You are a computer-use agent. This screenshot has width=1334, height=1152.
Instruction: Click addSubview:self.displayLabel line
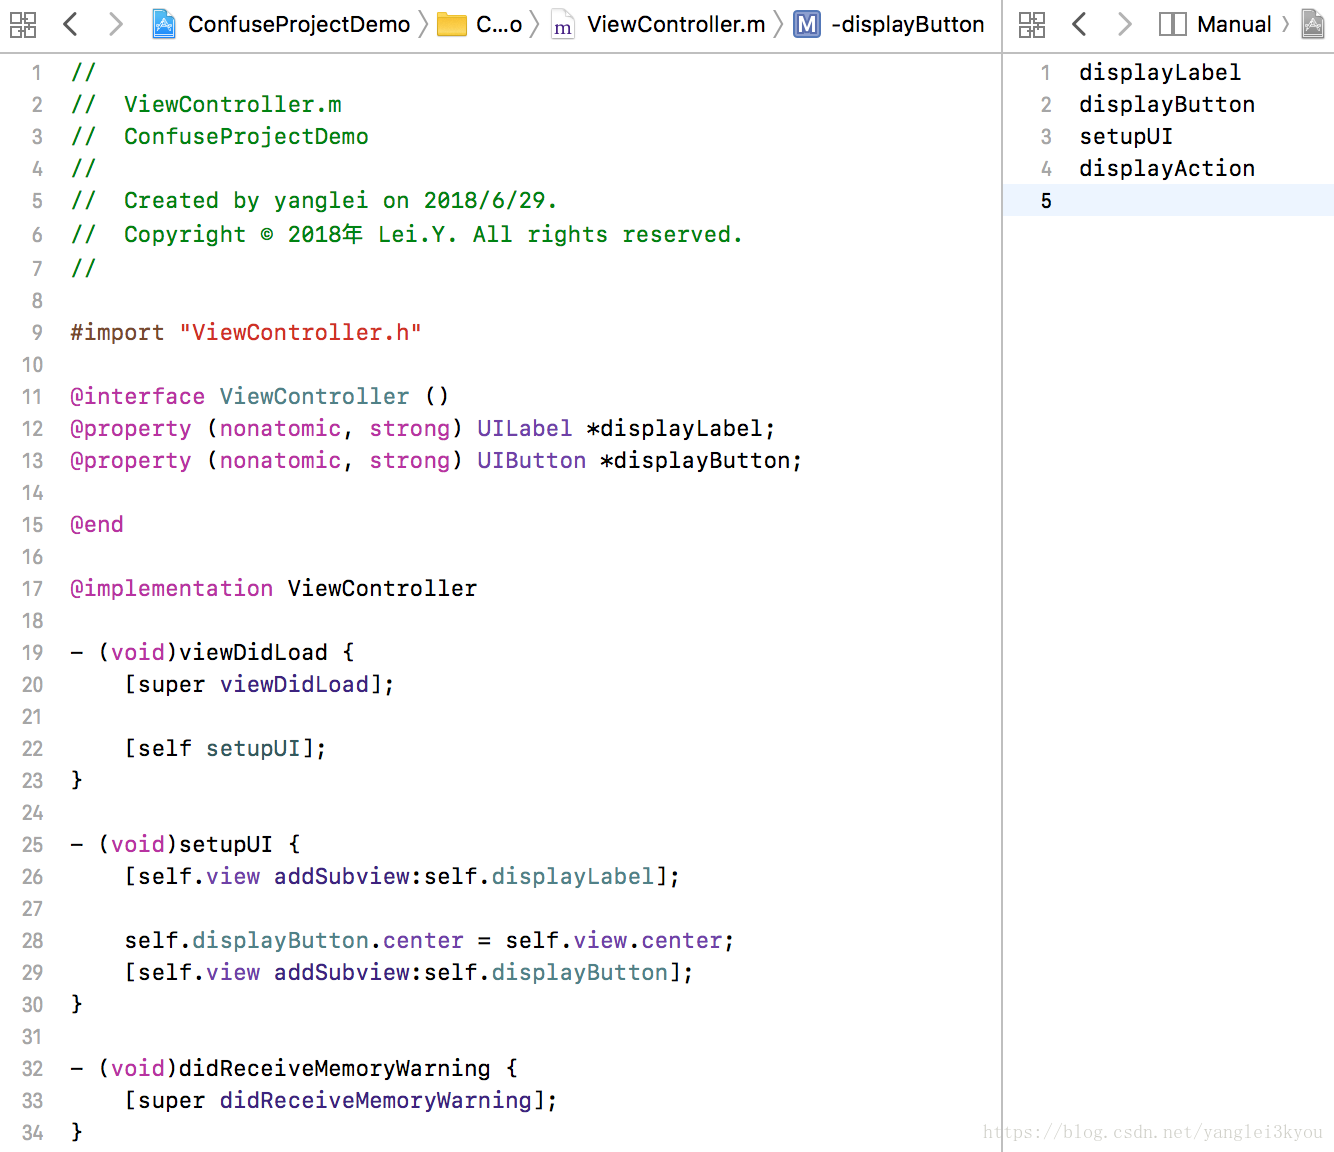[402, 876]
